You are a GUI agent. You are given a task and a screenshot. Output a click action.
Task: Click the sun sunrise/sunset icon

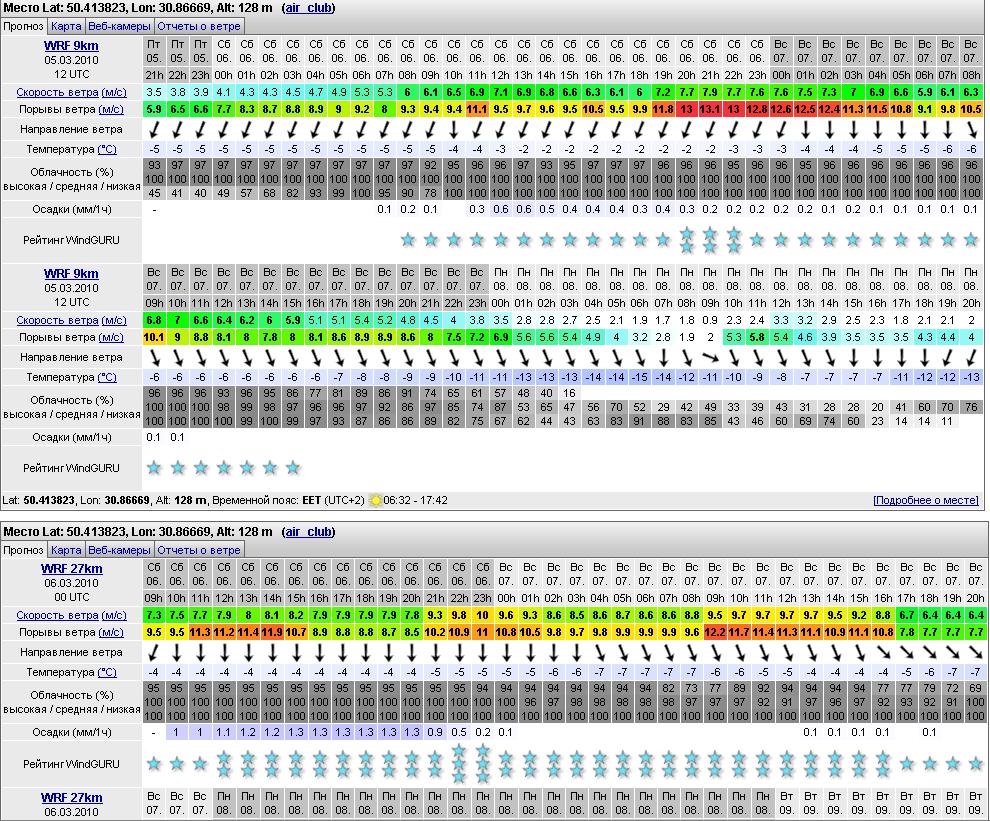click(376, 500)
